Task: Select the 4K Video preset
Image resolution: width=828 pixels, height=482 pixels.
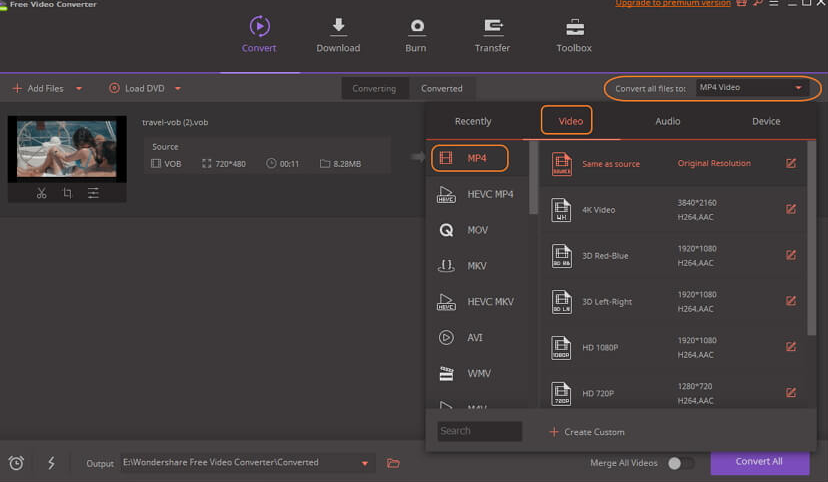Action: pyautogui.click(x=672, y=210)
